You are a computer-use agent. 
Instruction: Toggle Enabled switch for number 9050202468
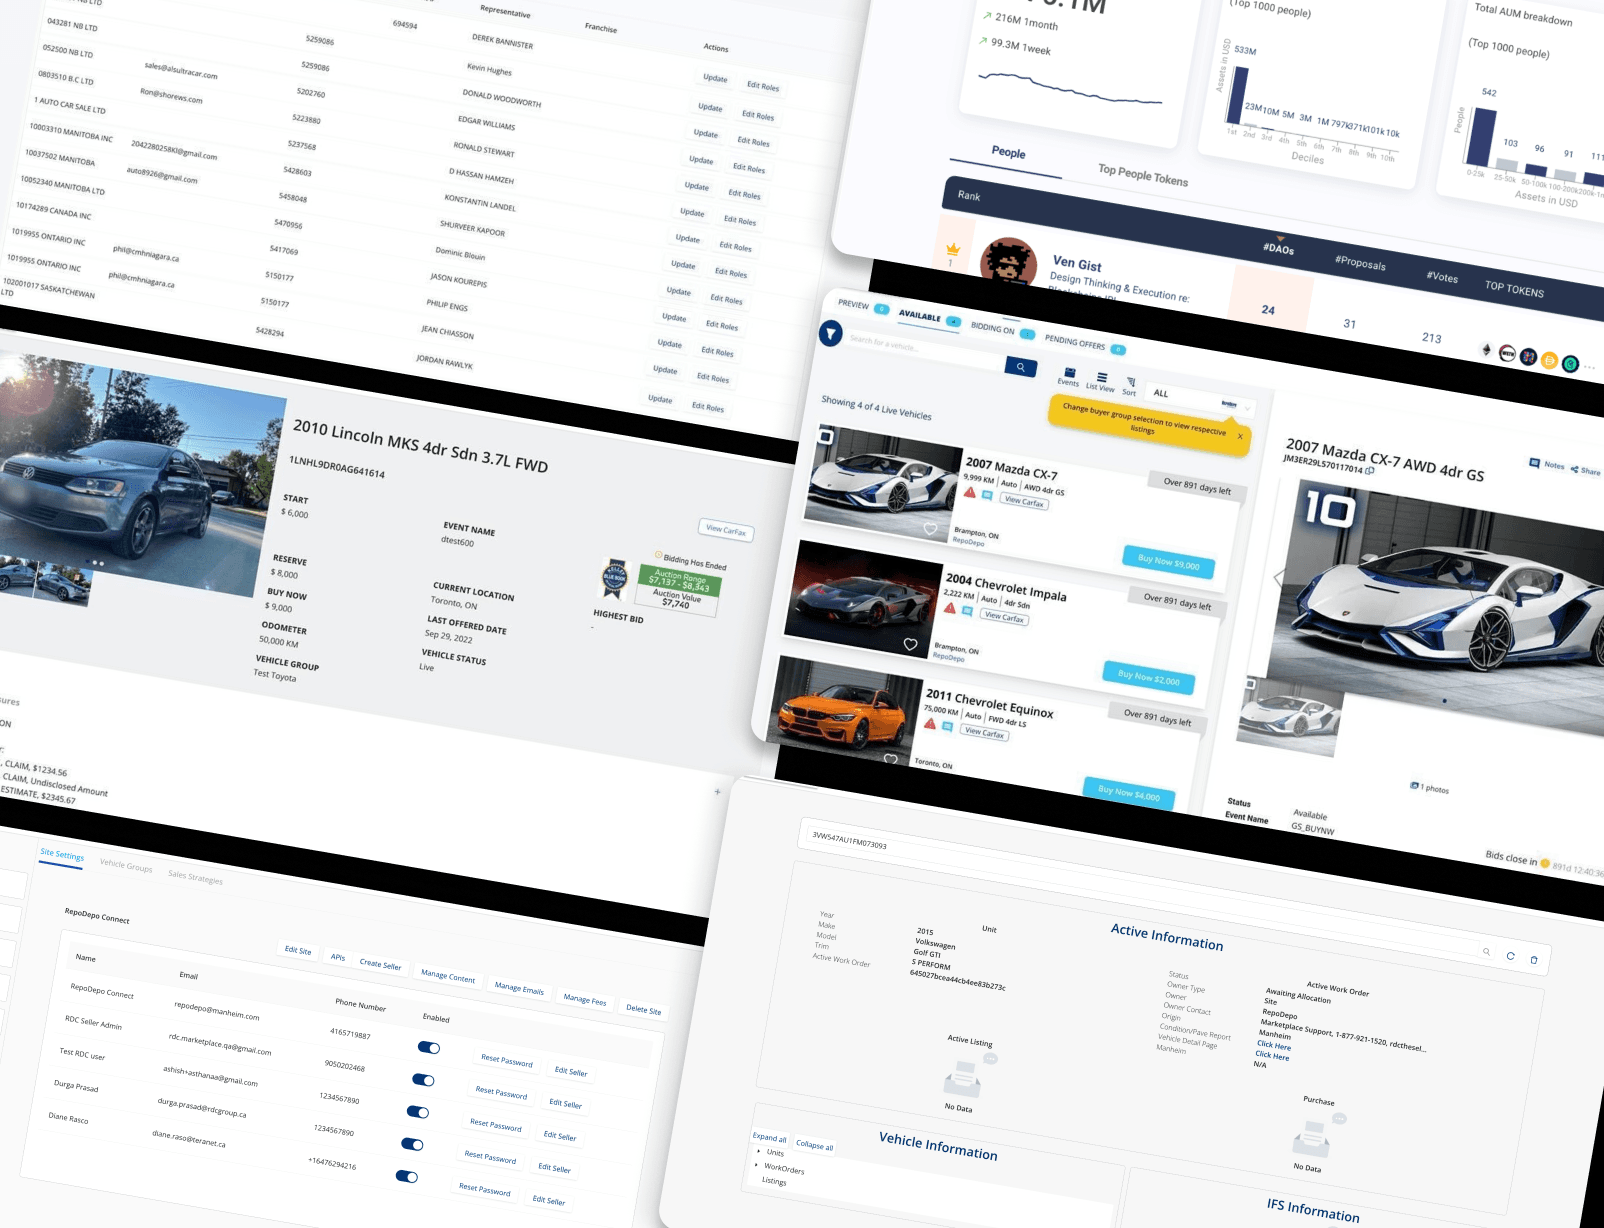(423, 1080)
